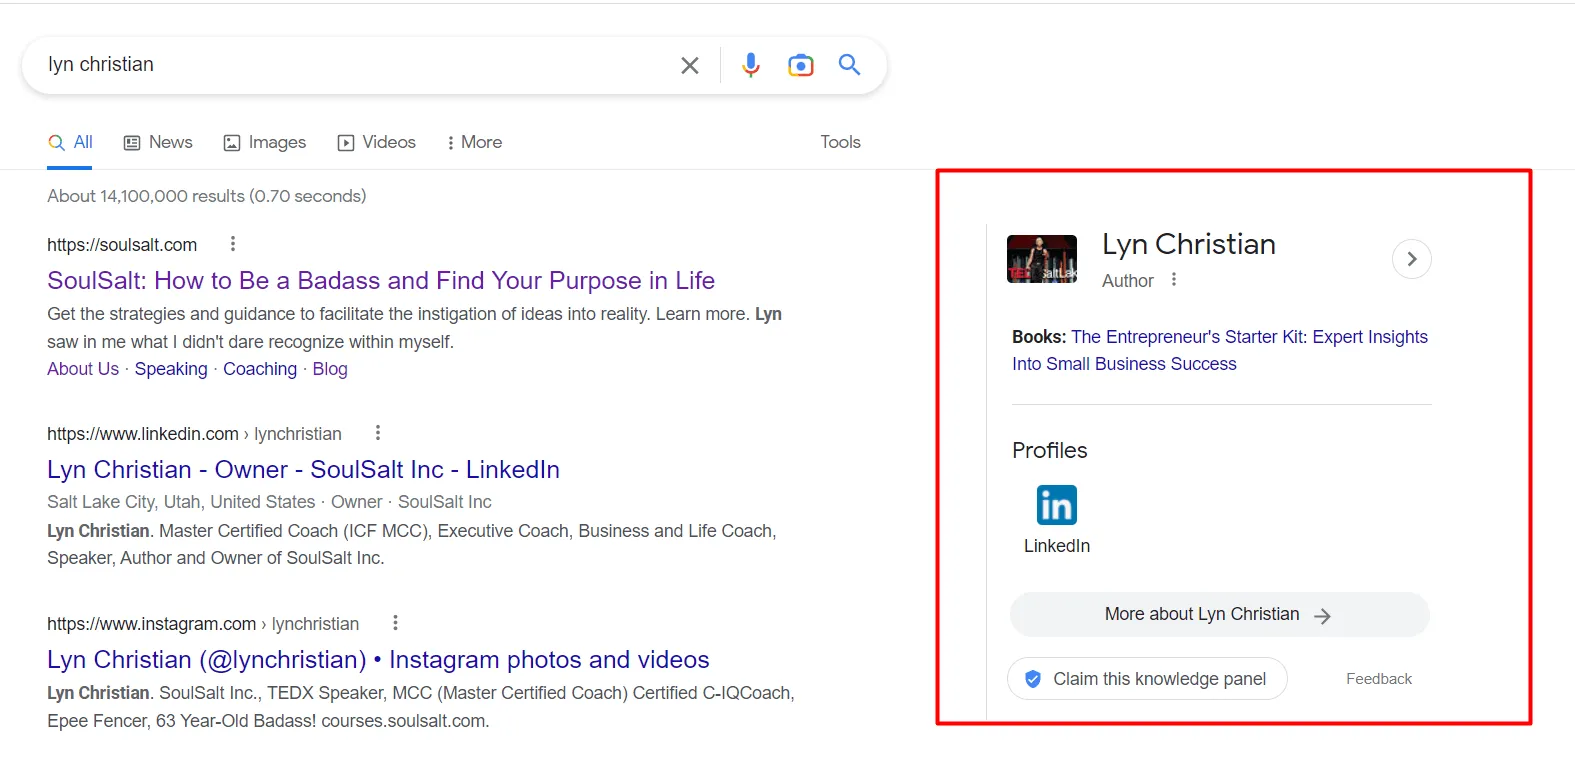Click the blue magnifier search button
The image size is (1575, 772).
pyautogui.click(x=849, y=65)
